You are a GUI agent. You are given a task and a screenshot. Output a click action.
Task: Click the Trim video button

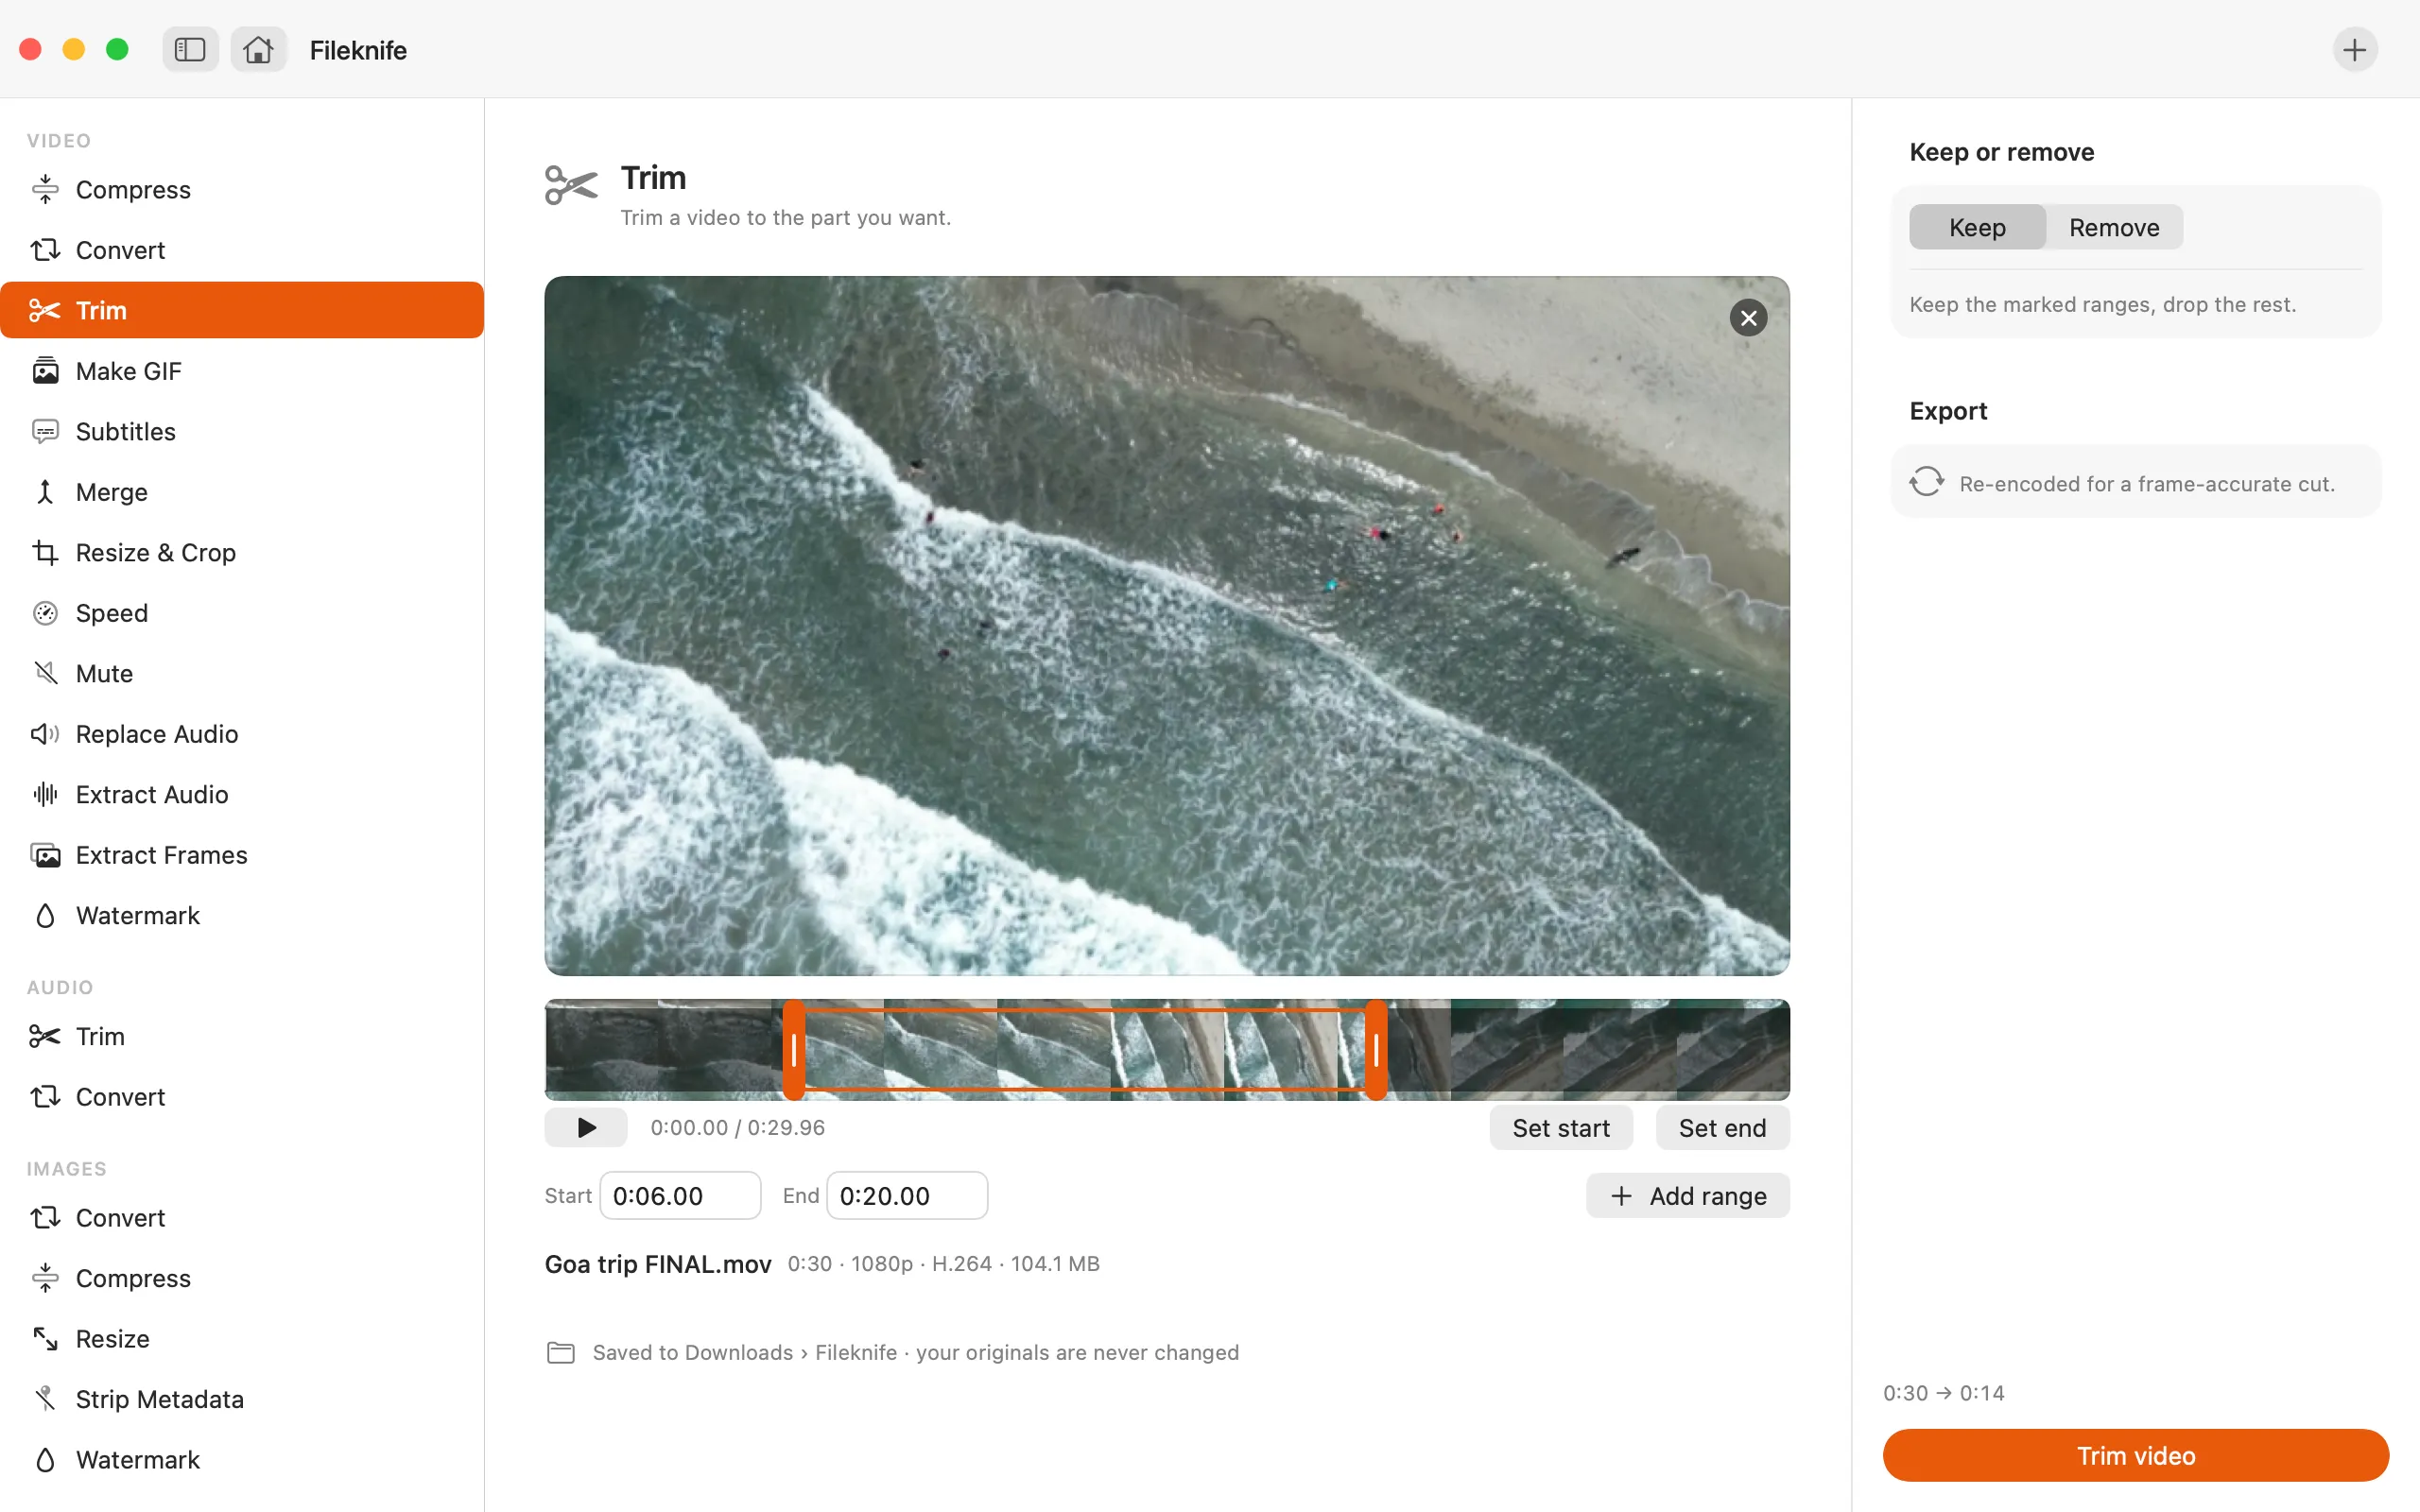[2135, 1455]
